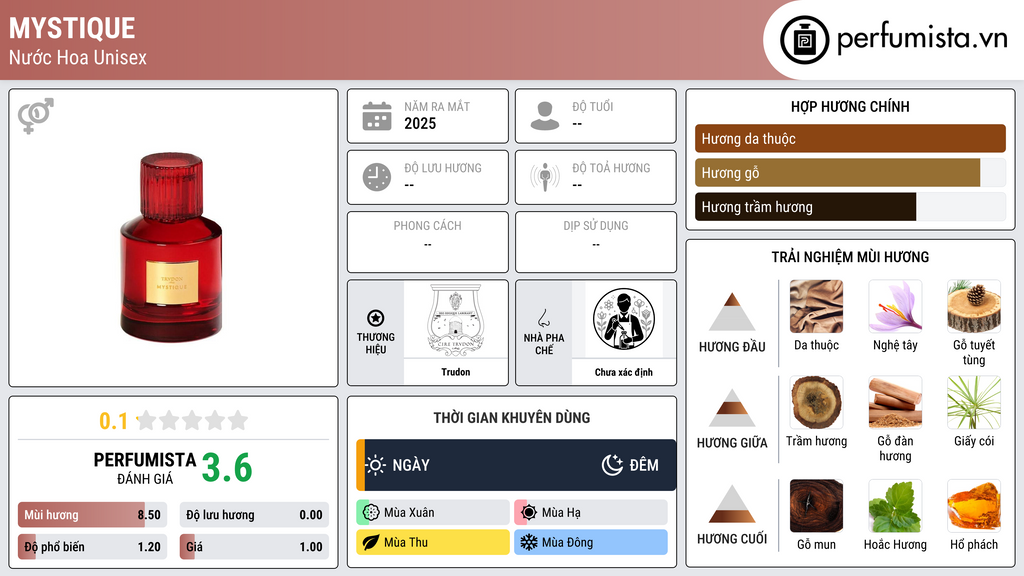Click the Hương da thuộc accord bar
The image size is (1024, 576).
tap(850, 138)
